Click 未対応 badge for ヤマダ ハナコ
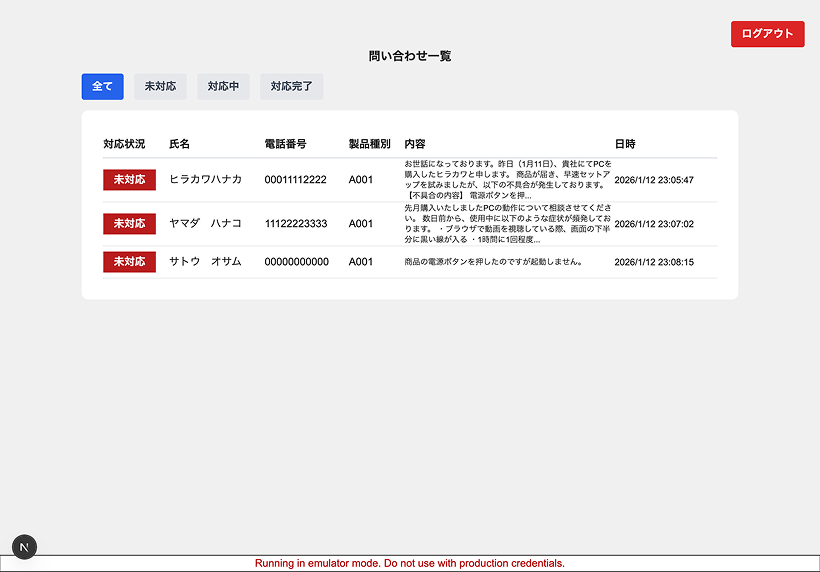This screenshot has width=820, height=572. 129,224
